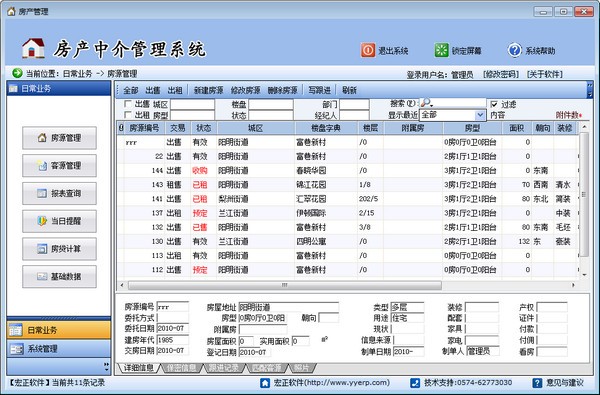Click the green 锁定屏幕 lock screen icon
Screen dimensions: 600x395
tap(441, 50)
